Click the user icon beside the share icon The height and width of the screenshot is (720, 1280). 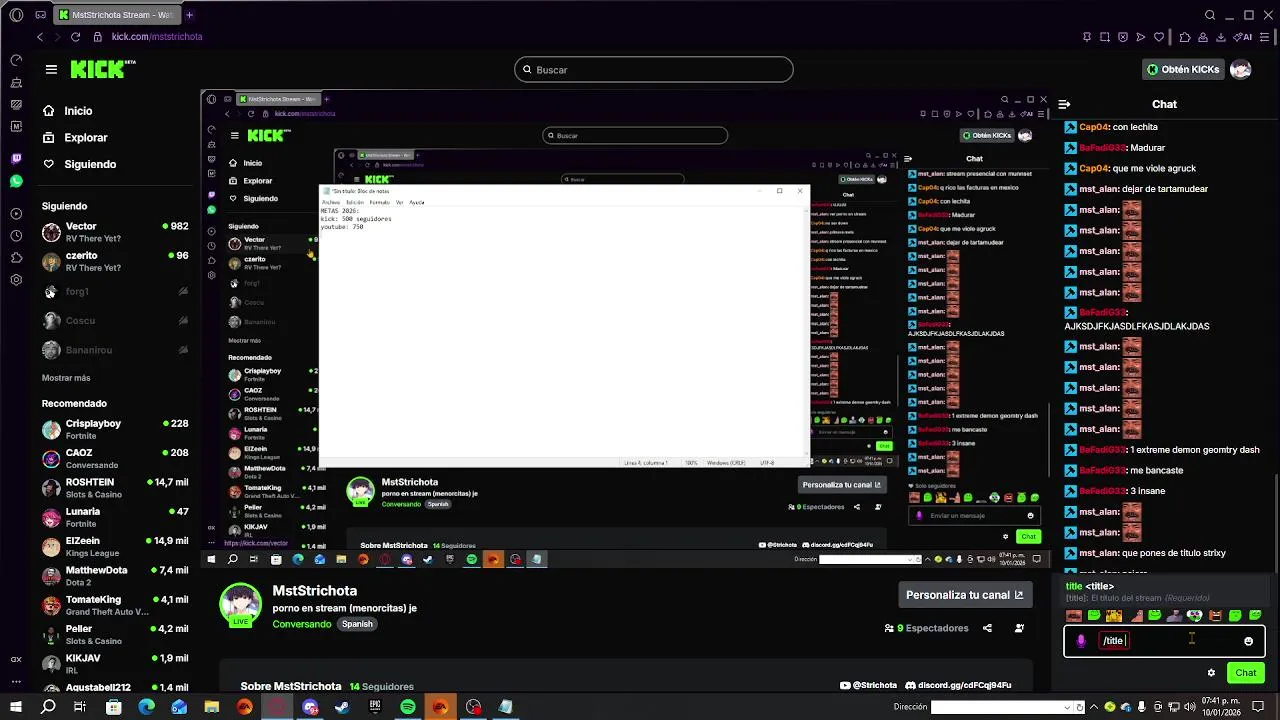point(1019,628)
